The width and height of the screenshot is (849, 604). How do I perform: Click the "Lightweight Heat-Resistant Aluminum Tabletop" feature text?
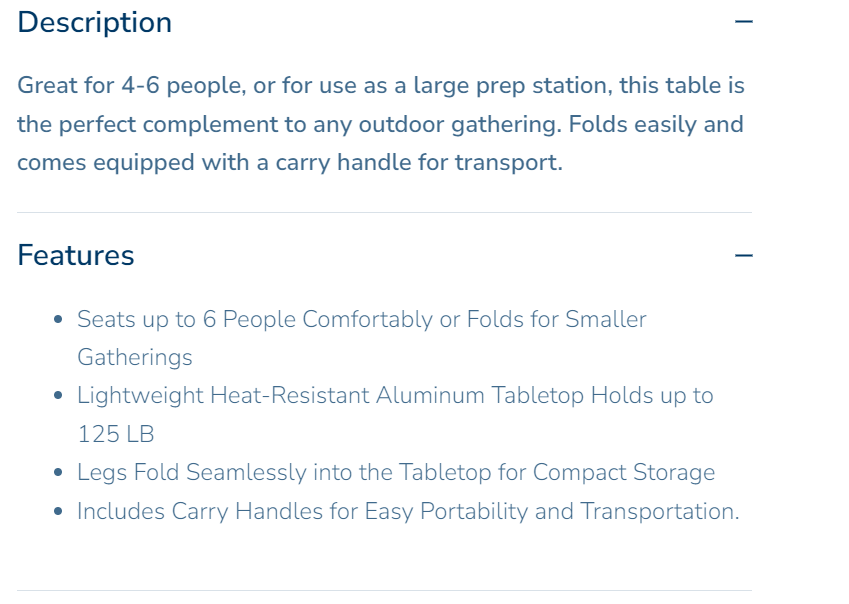394,396
